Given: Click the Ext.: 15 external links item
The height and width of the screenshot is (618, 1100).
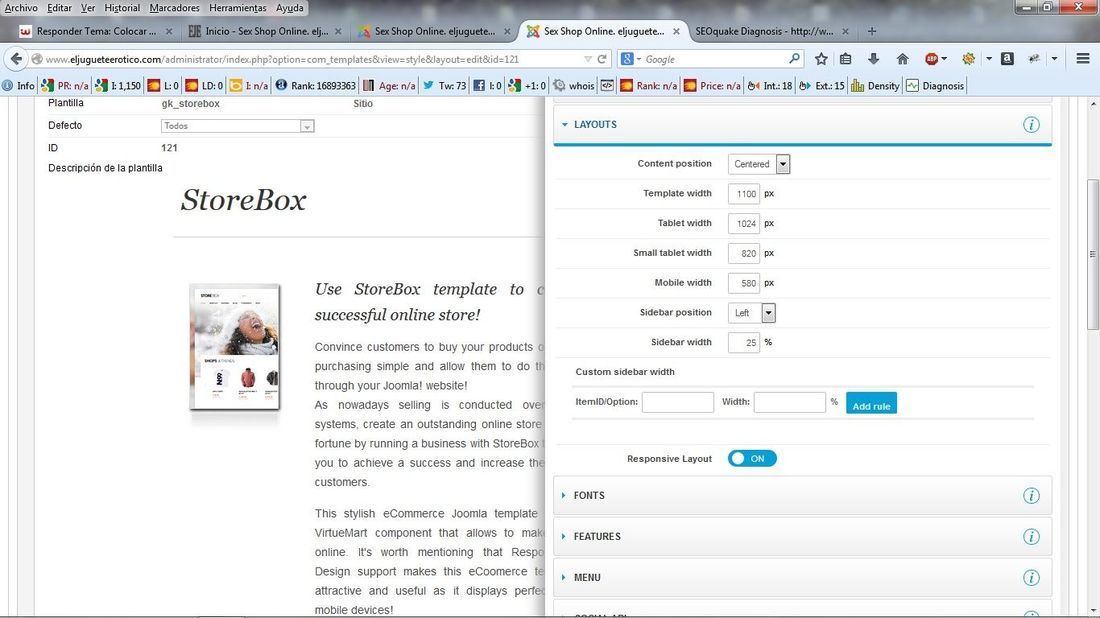Looking at the screenshot, I should 821,86.
